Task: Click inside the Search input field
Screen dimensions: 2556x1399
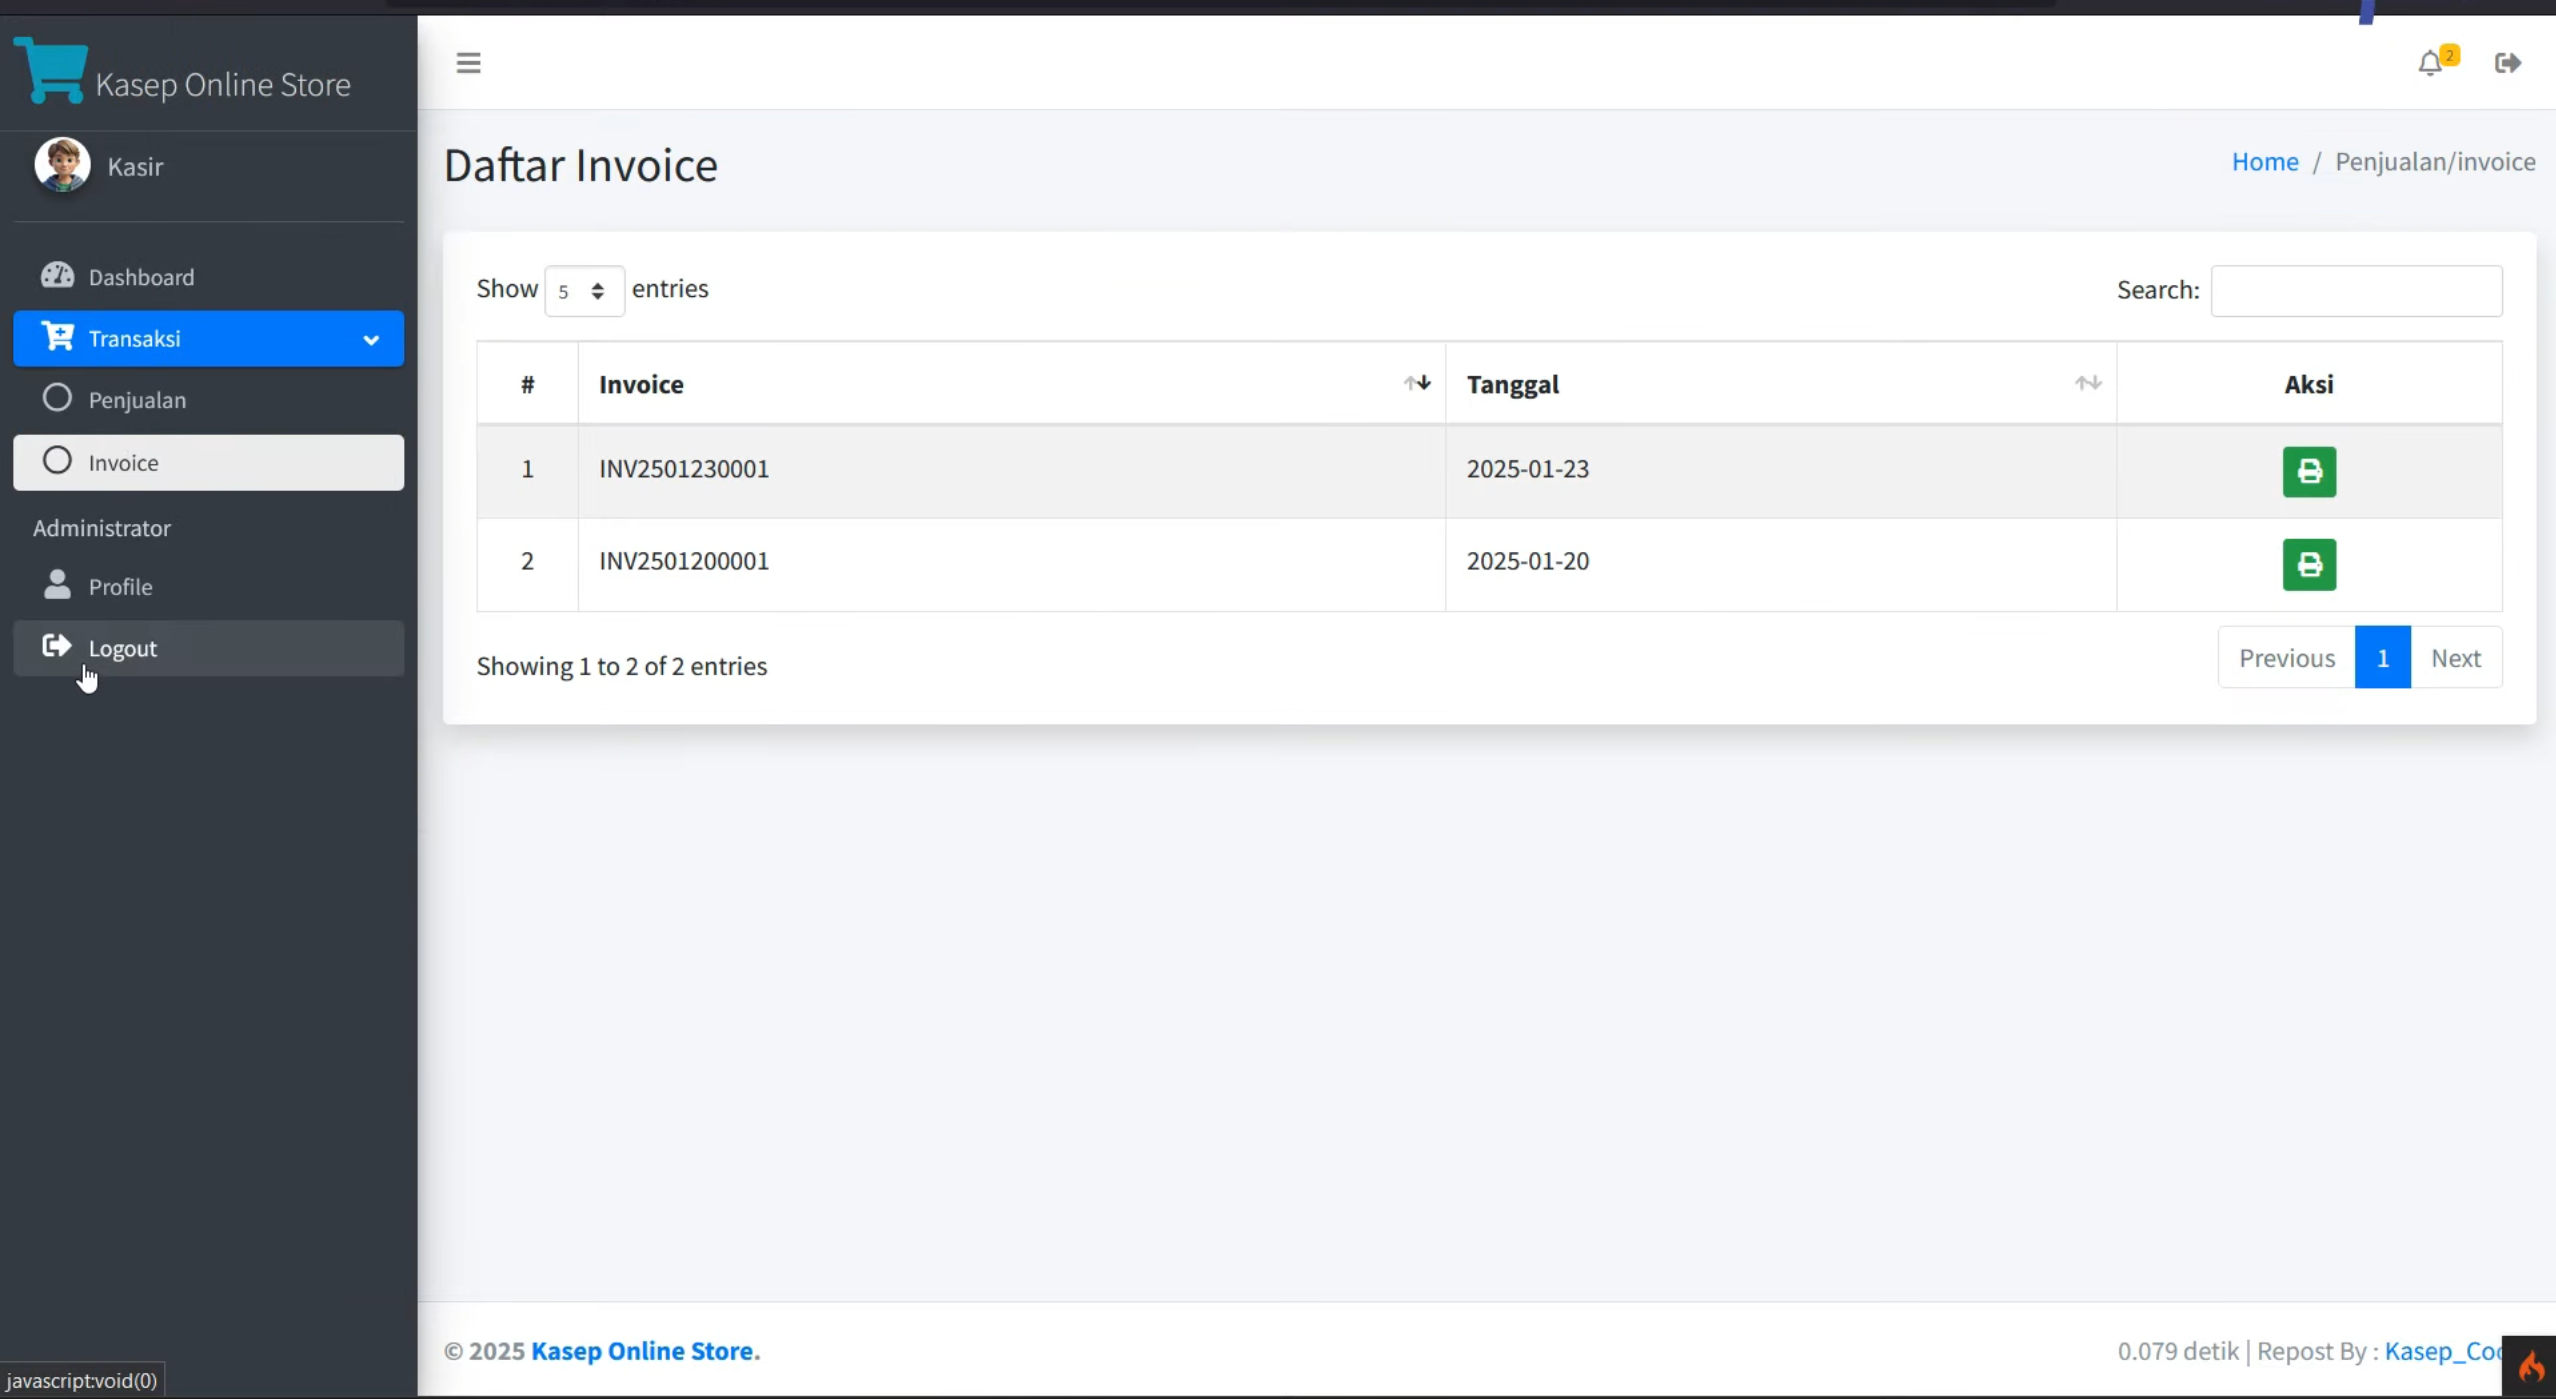Action: pyautogui.click(x=2356, y=291)
